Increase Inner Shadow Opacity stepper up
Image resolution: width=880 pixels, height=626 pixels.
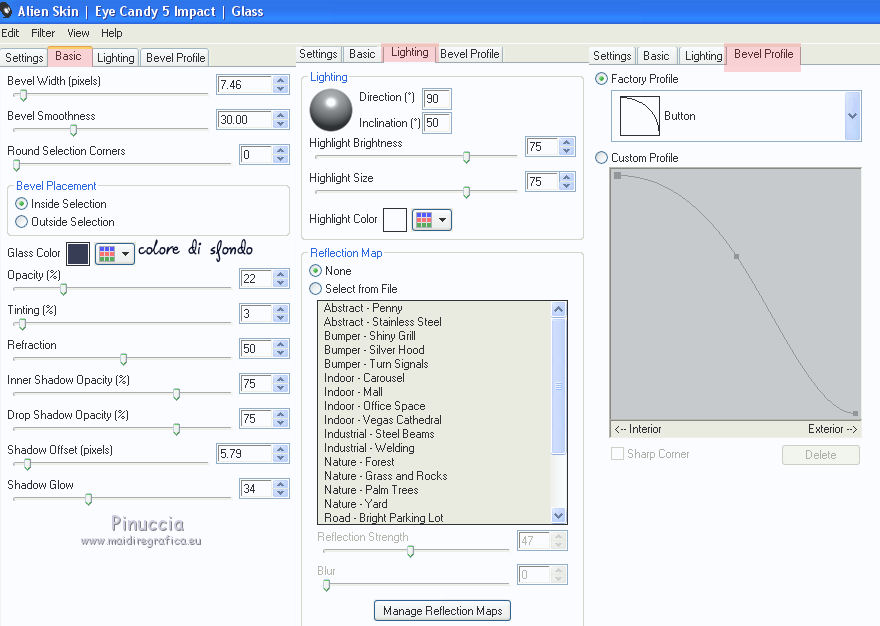tap(281, 379)
